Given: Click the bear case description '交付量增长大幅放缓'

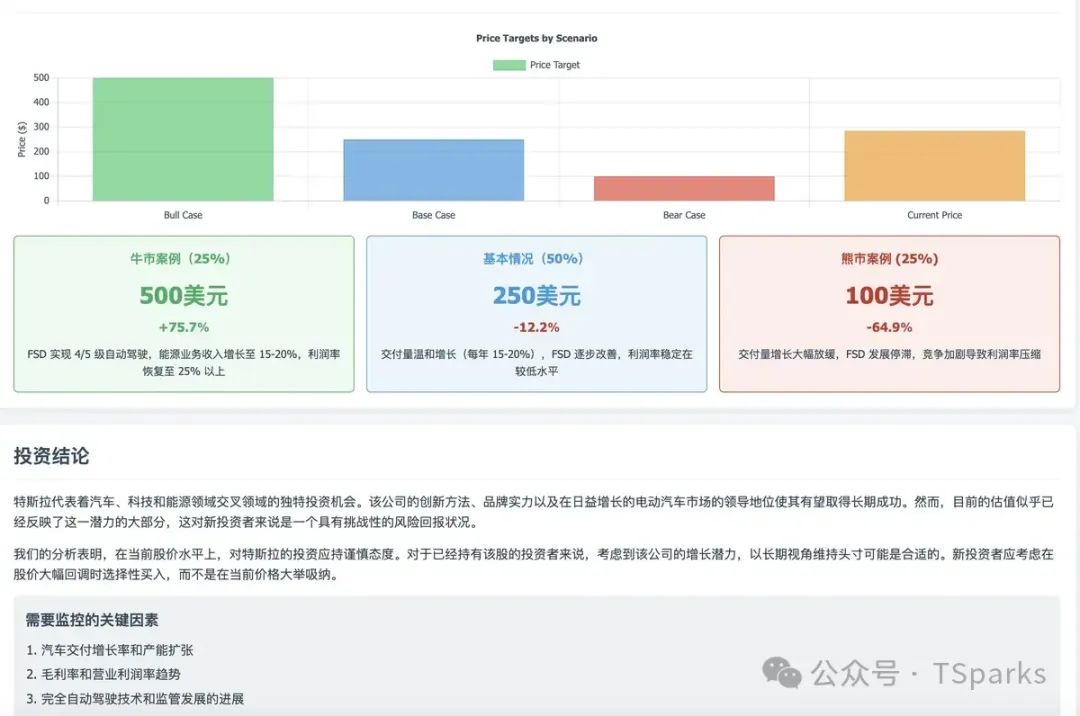Looking at the screenshot, I should [889, 354].
